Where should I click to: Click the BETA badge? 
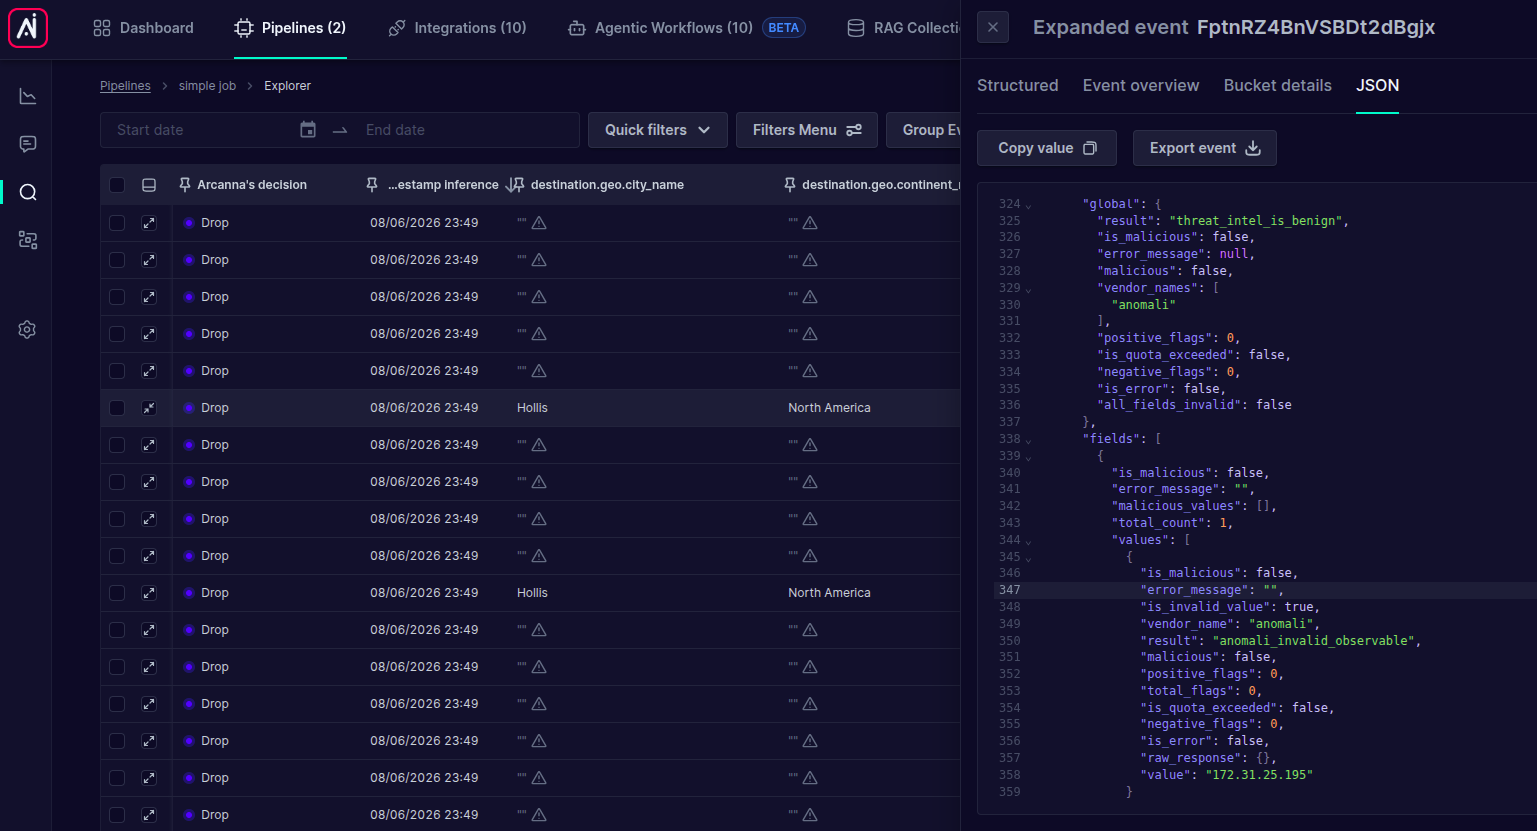point(784,28)
